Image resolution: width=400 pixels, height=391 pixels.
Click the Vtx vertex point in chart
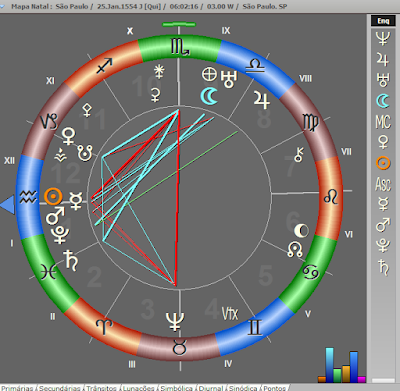click(x=230, y=313)
